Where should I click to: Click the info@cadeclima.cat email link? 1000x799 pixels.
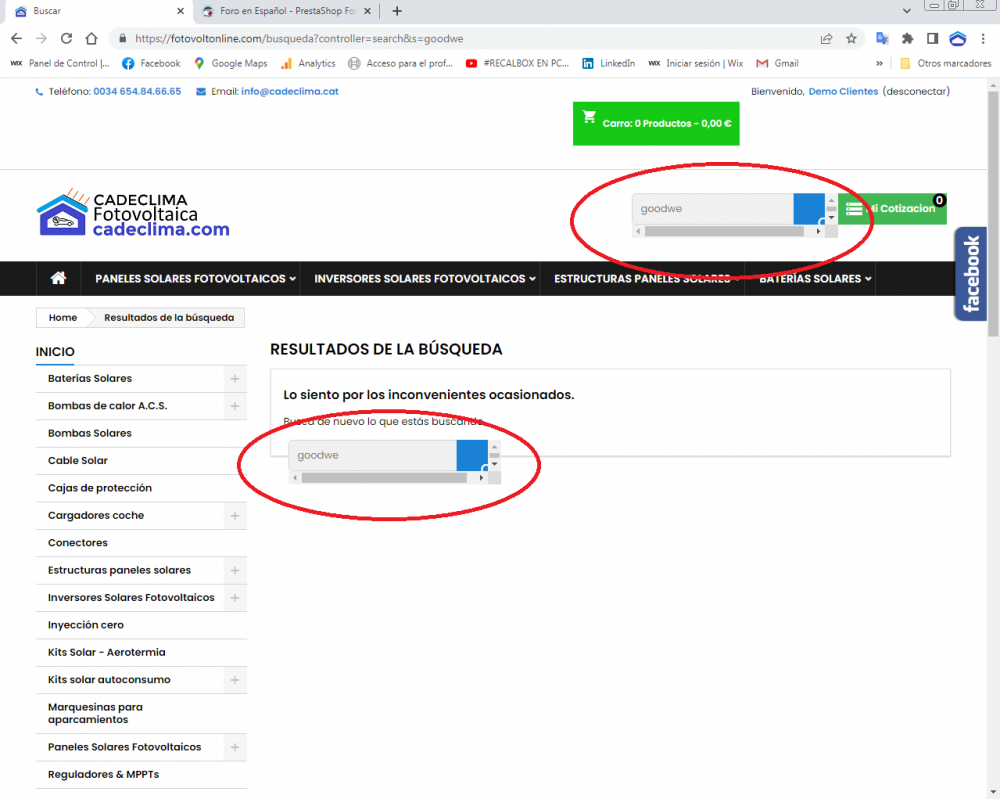[x=288, y=90]
